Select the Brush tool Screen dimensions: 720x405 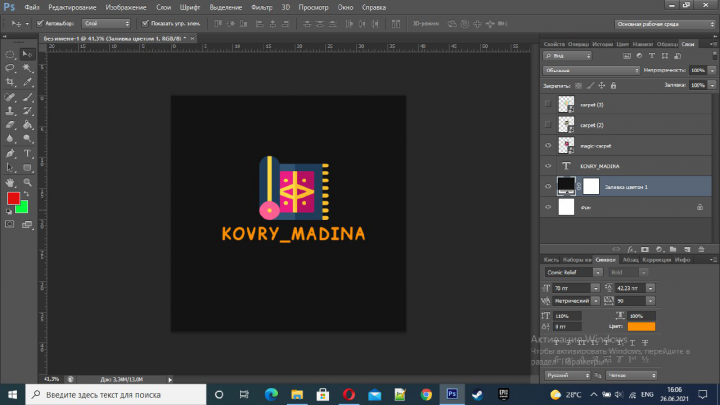[28, 97]
